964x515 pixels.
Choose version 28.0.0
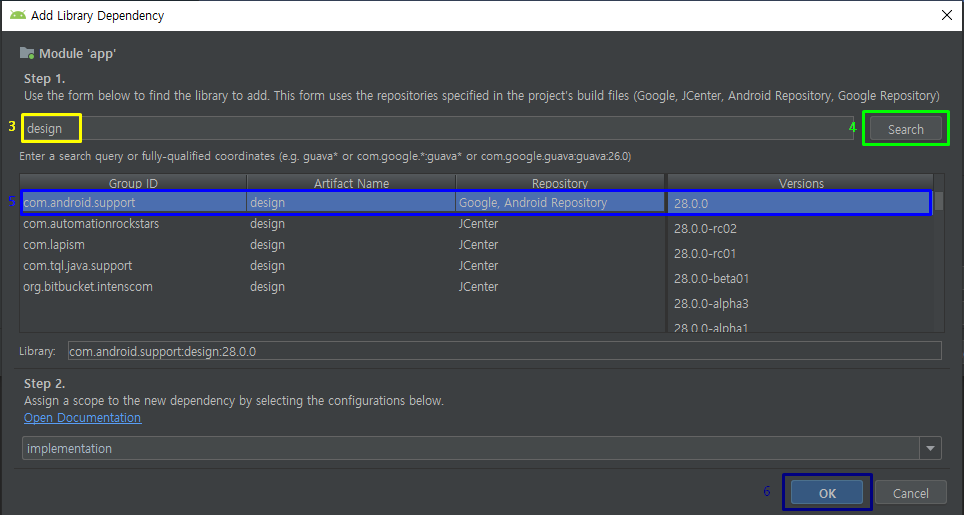coord(800,203)
